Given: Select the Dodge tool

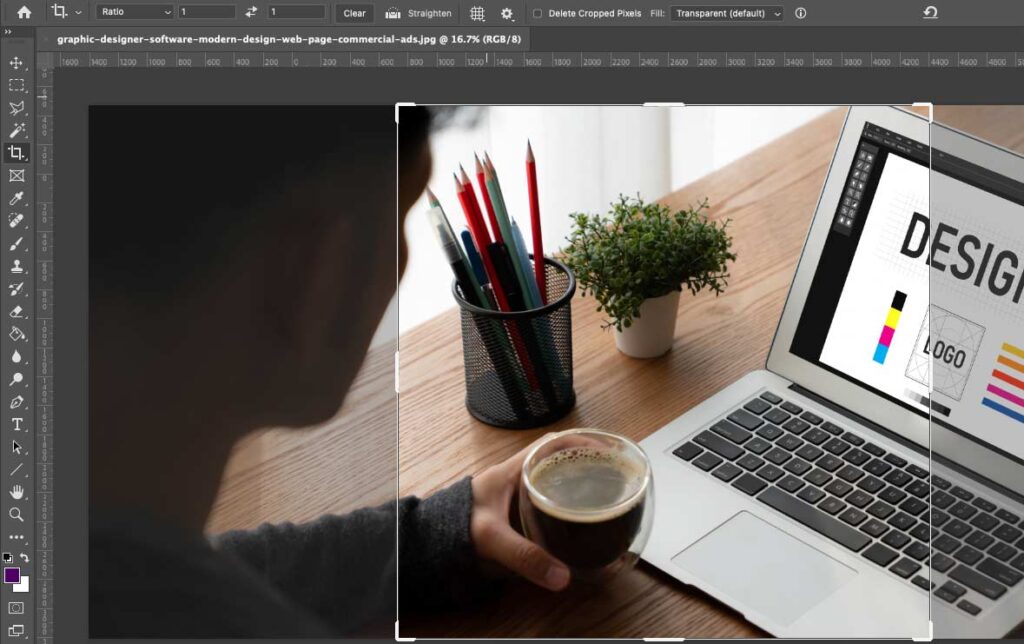Looking at the screenshot, I should 16,379.
